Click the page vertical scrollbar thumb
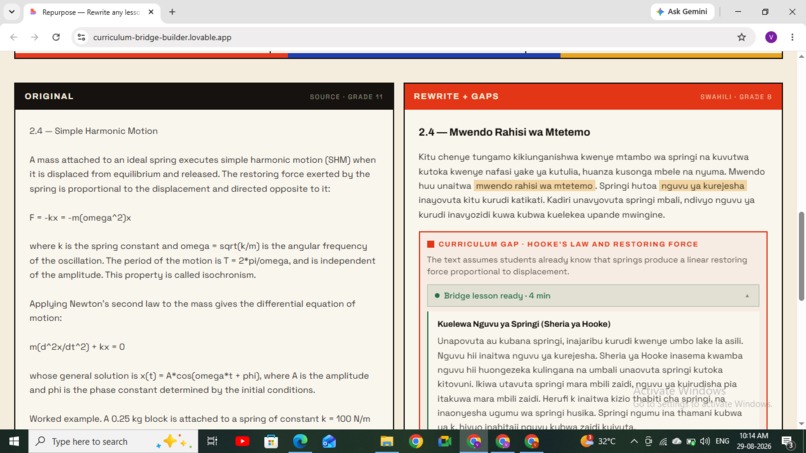 [800, 256]
